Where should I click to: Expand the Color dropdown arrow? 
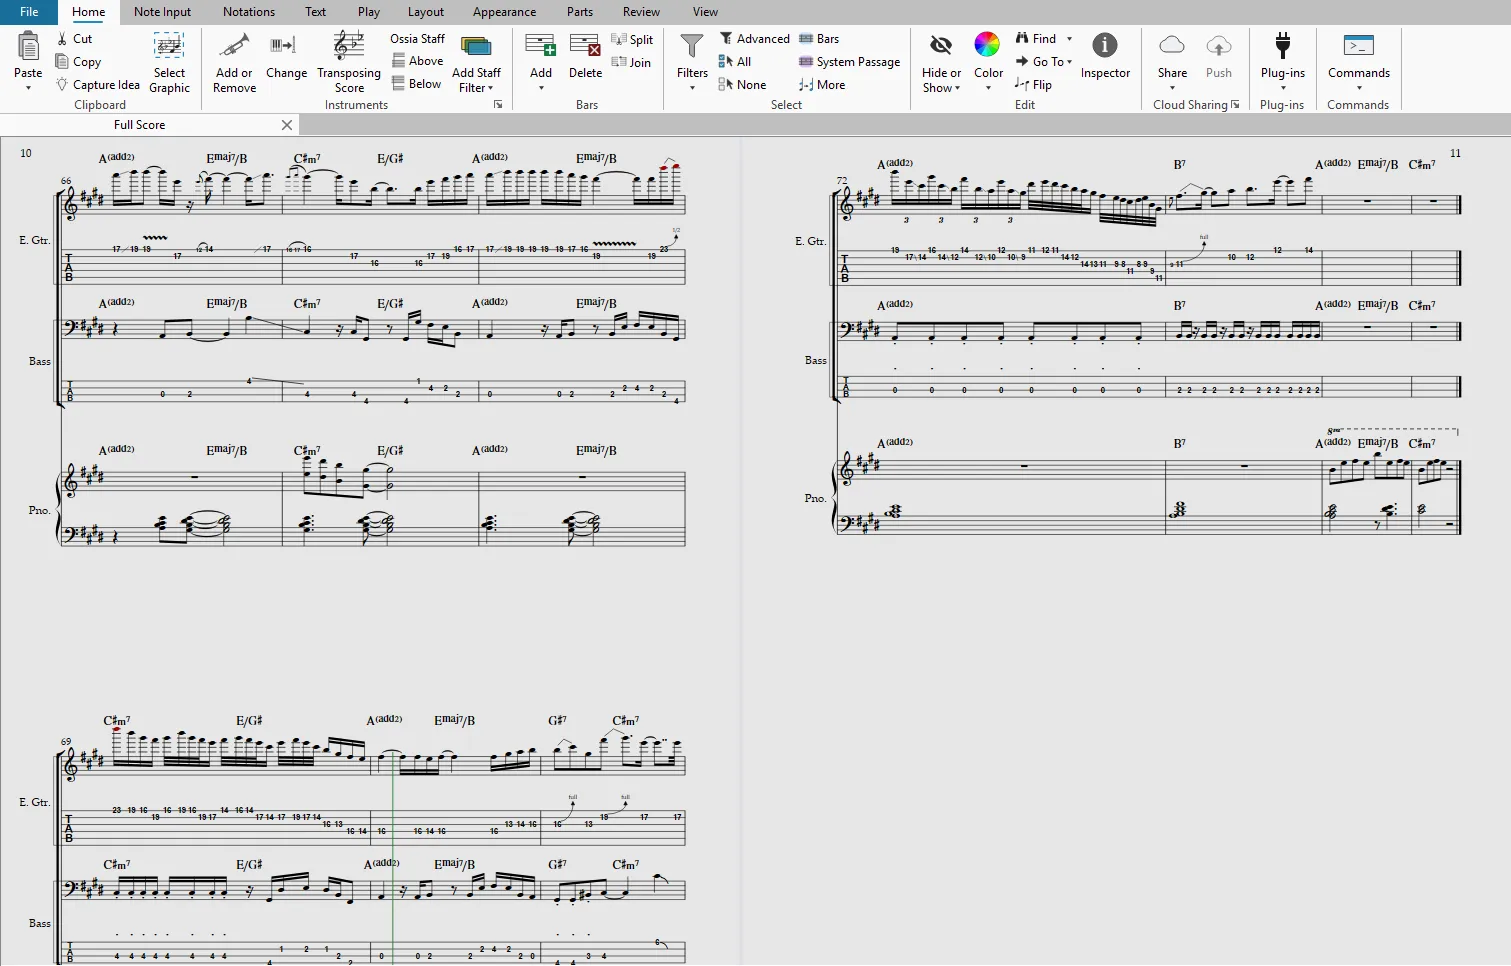pyautogui.click(x=988, y=88)
